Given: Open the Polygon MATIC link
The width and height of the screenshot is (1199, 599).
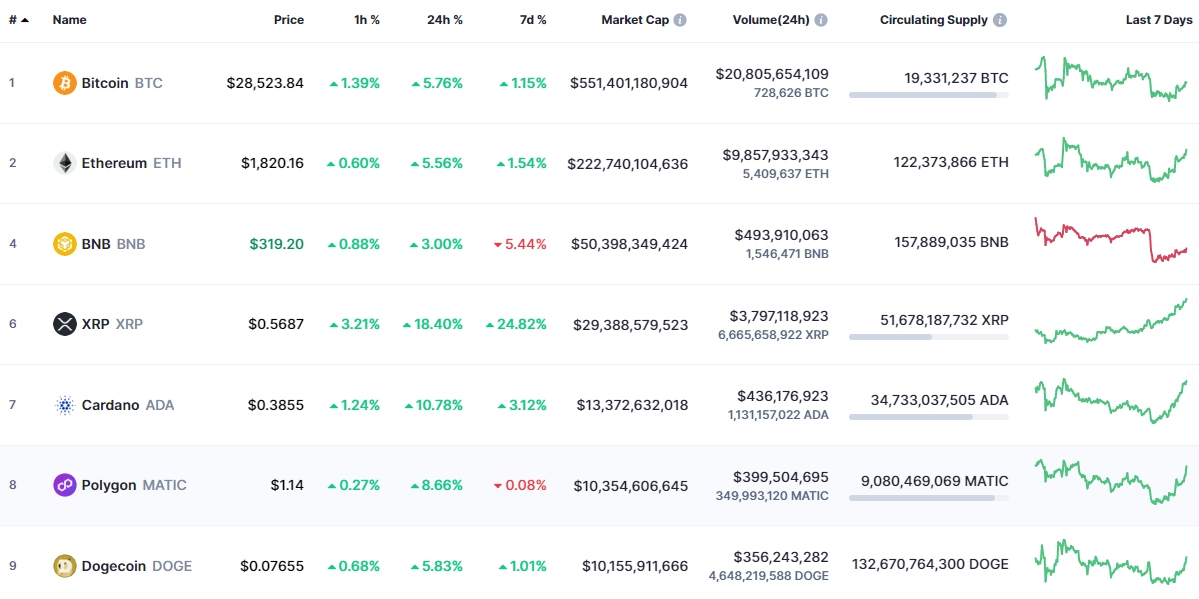Looking at the screenshot, I should 134,485.
